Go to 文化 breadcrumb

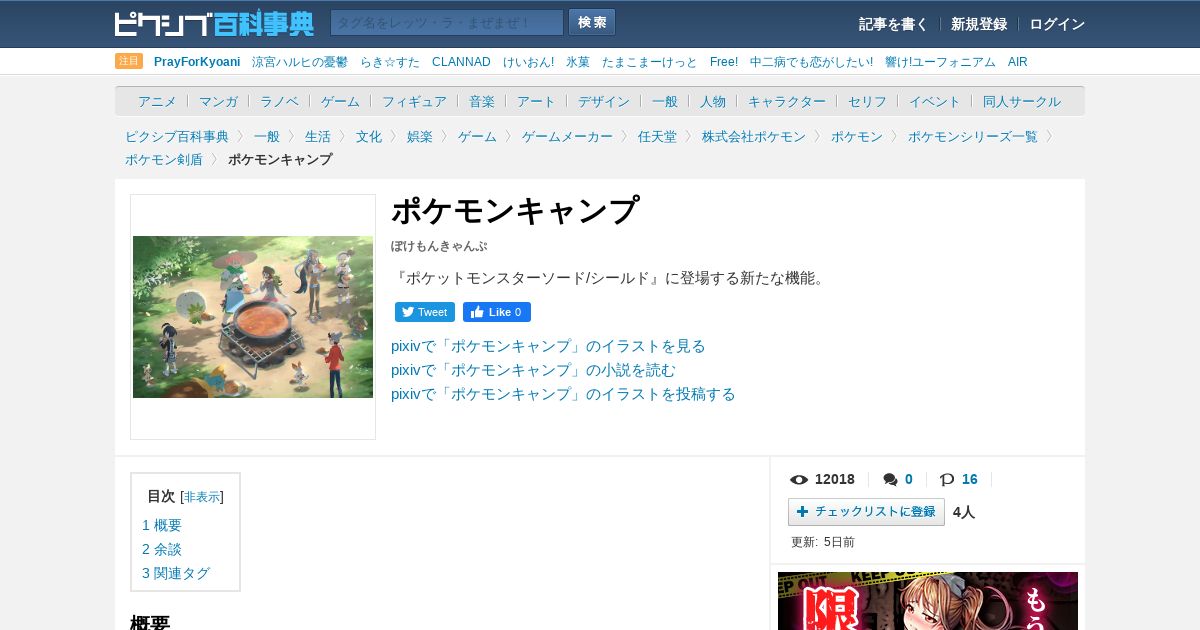click(x=369, y=136)
